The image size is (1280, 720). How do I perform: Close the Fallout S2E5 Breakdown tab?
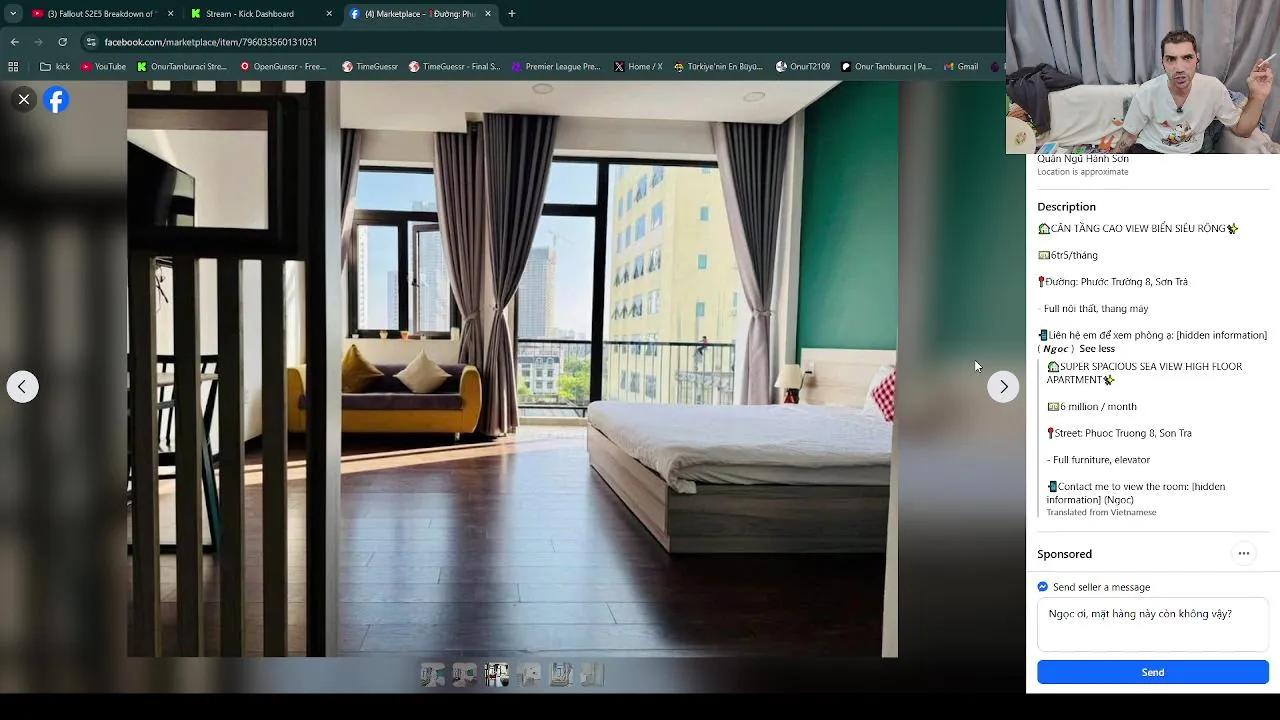click(x=170, y=14)
